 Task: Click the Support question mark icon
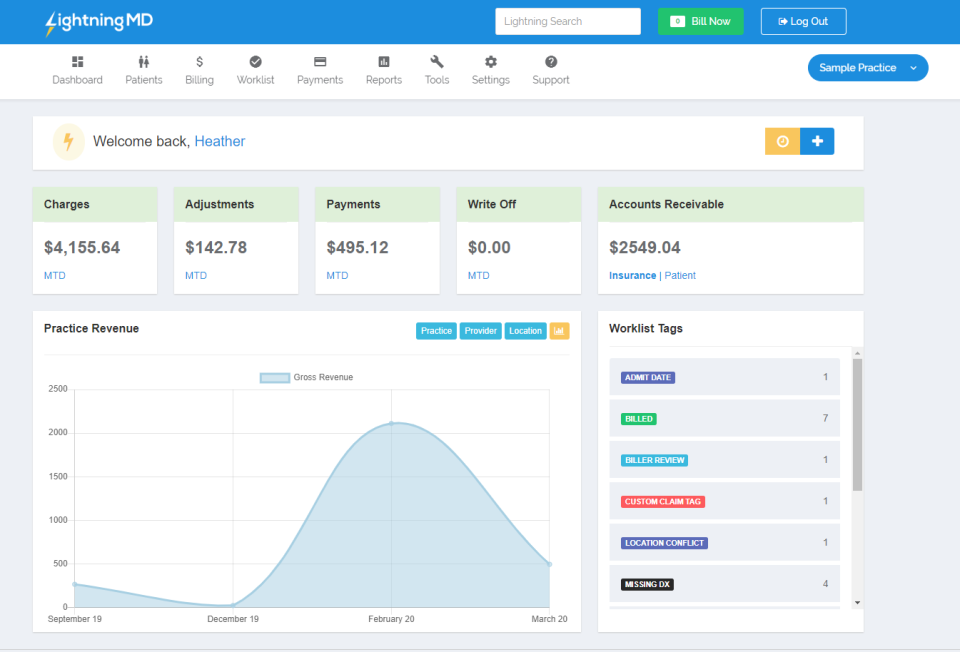click(551, 62)
